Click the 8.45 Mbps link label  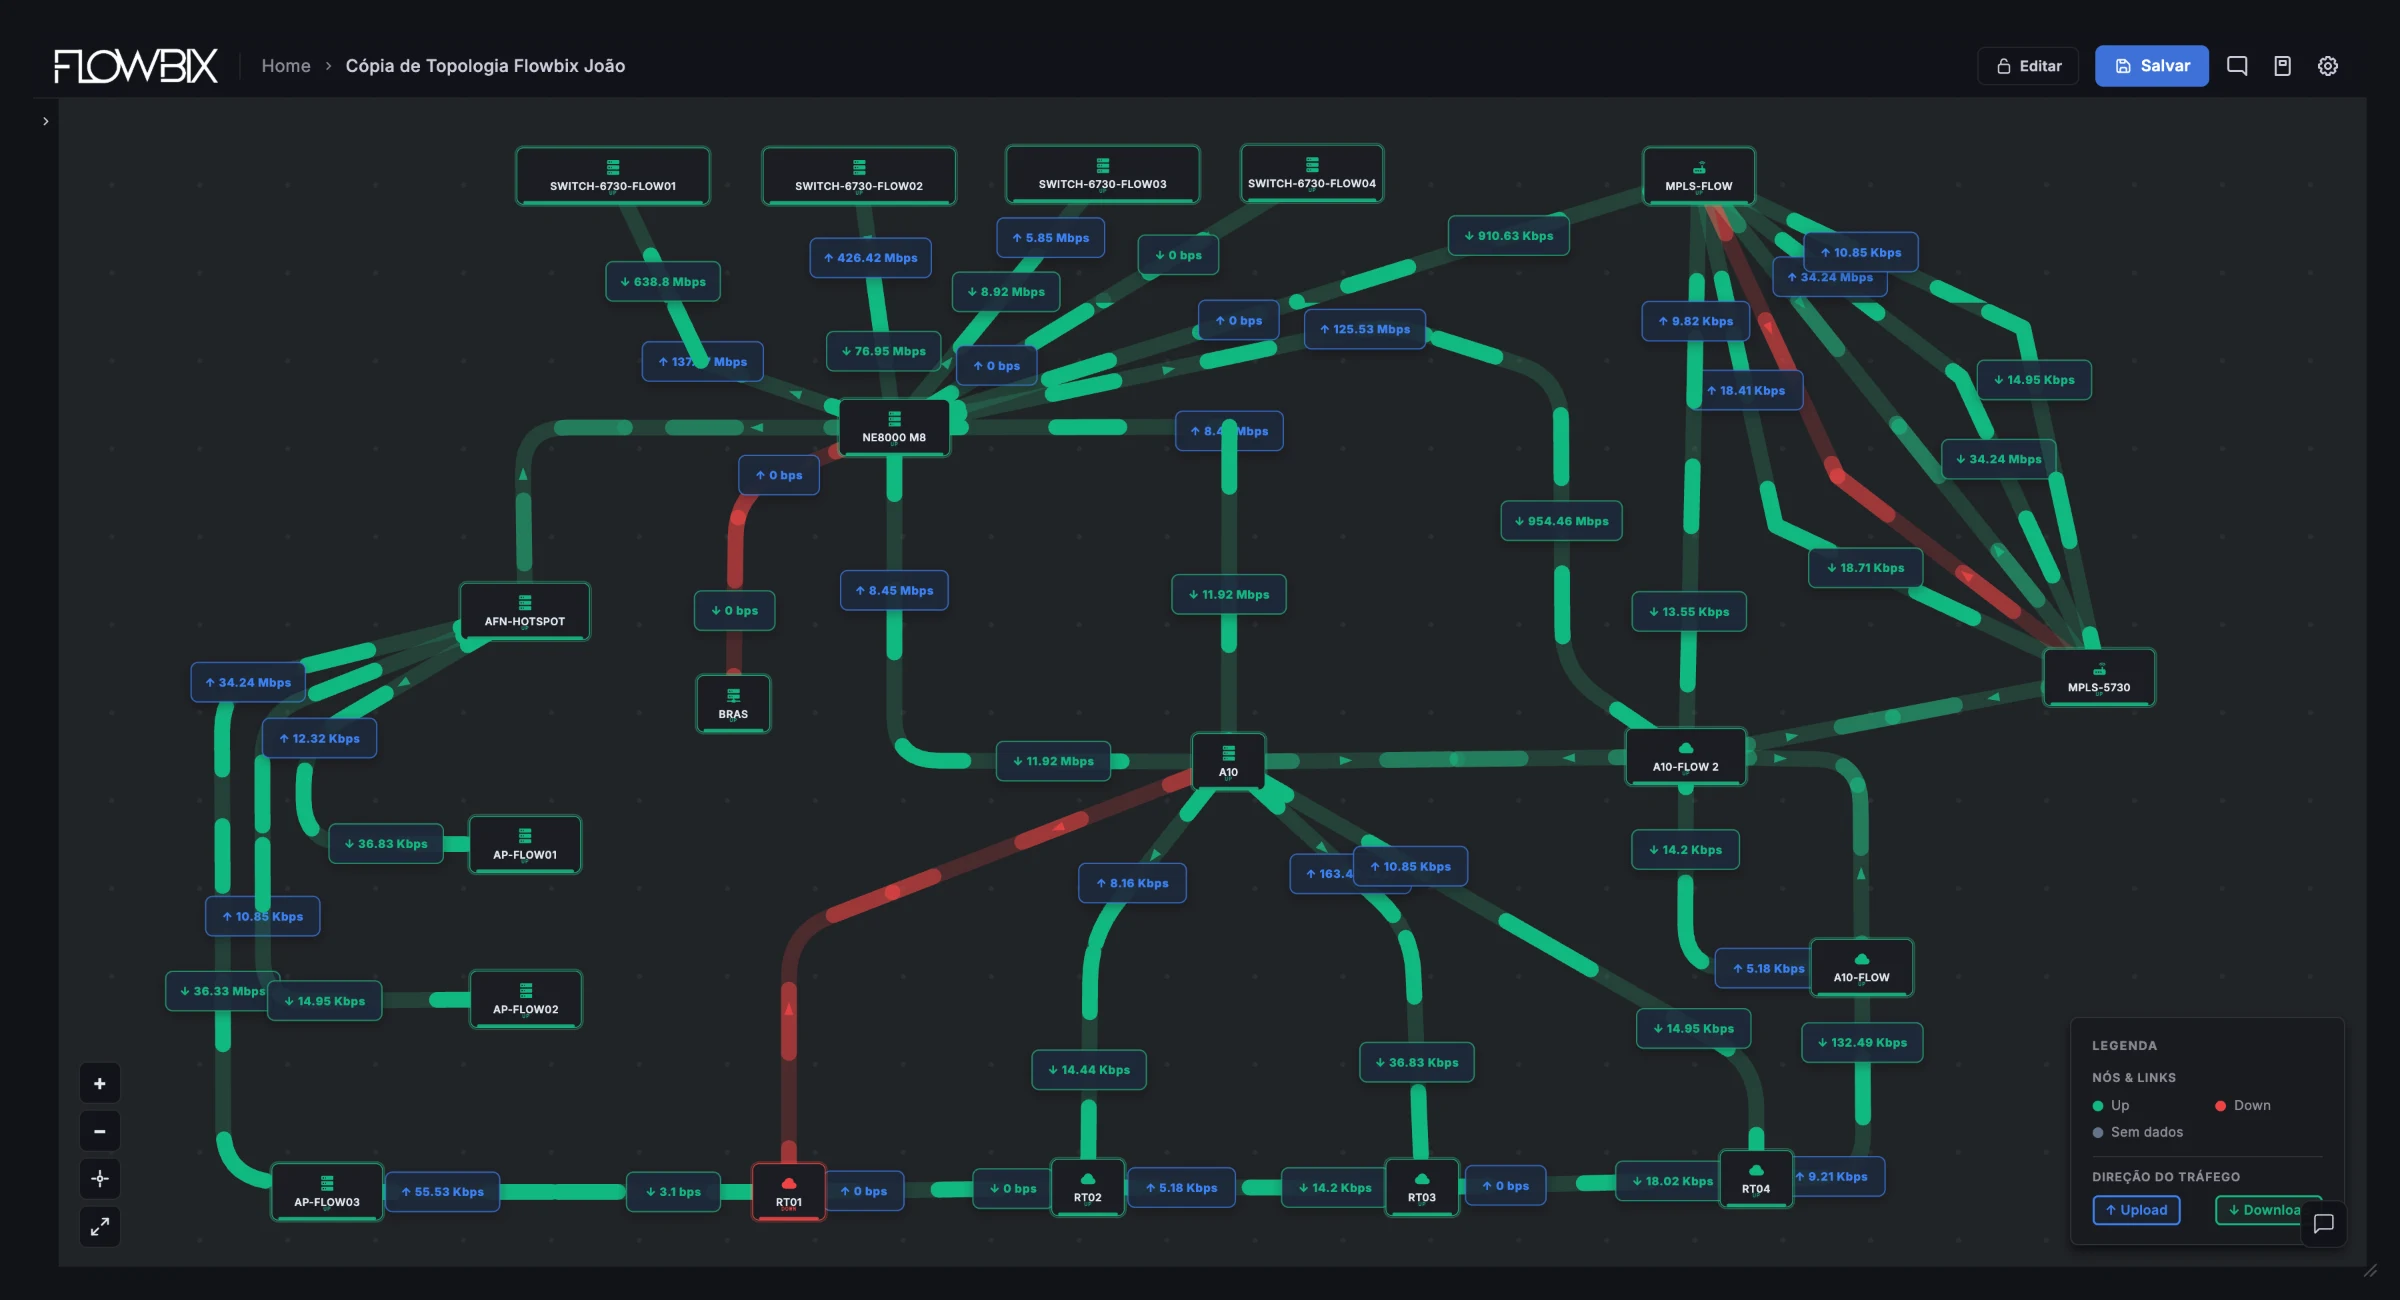point(895,591)
